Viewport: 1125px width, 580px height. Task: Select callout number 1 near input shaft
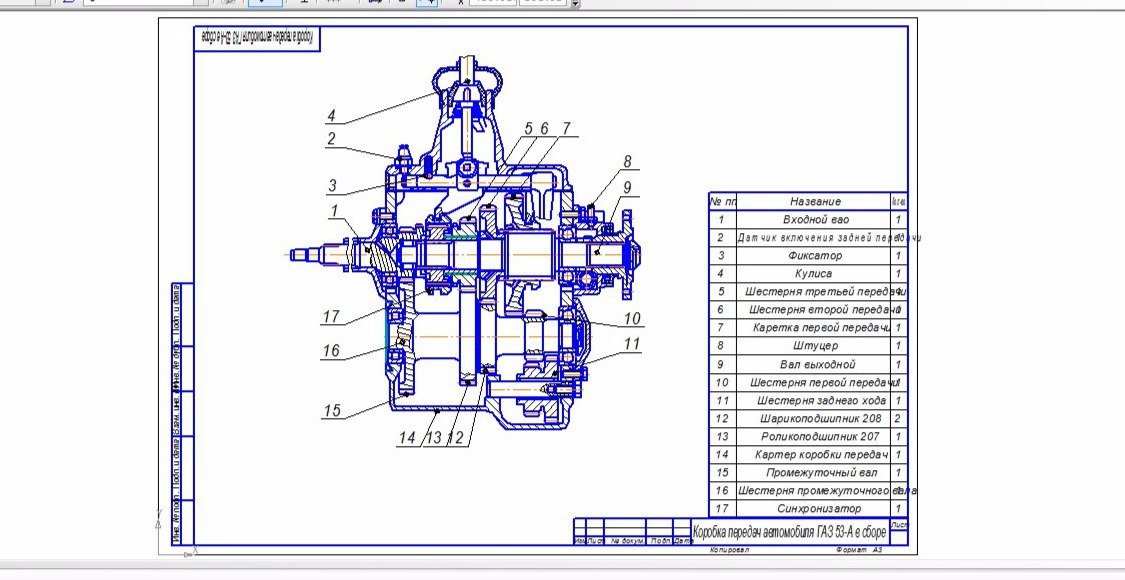[335, 210]
